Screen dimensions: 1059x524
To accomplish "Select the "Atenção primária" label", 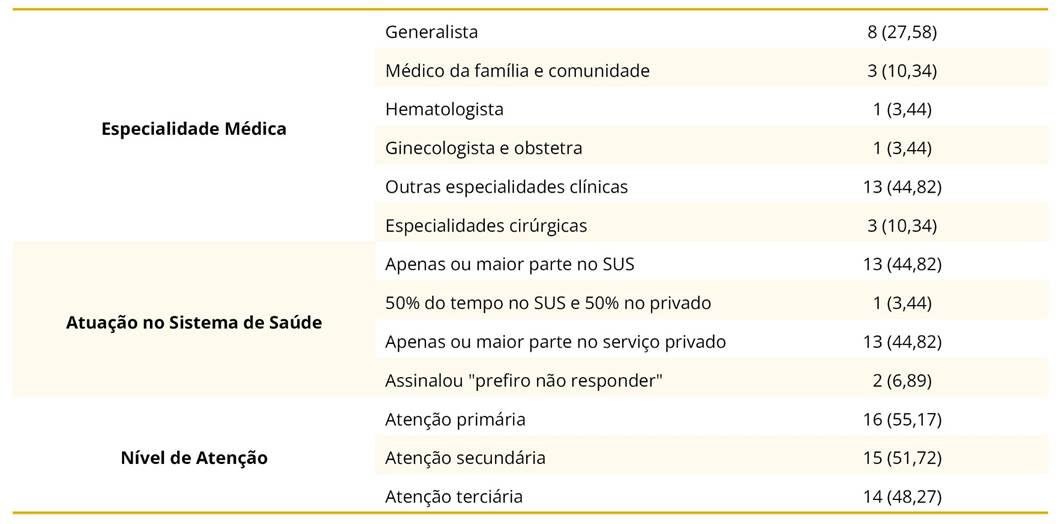I will coord(455,420).
